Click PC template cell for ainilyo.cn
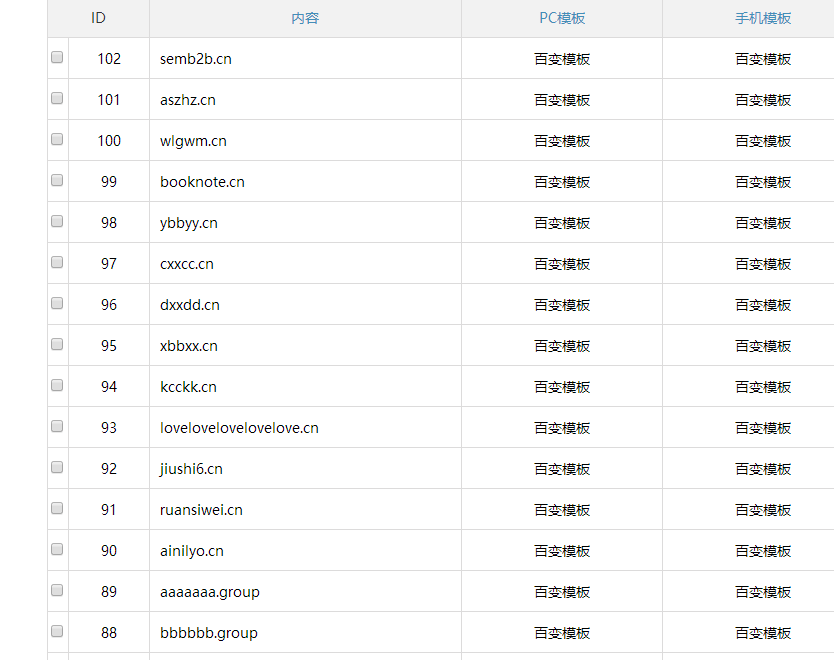This screenshot has height=660, width=834. [x=562, y=551]
